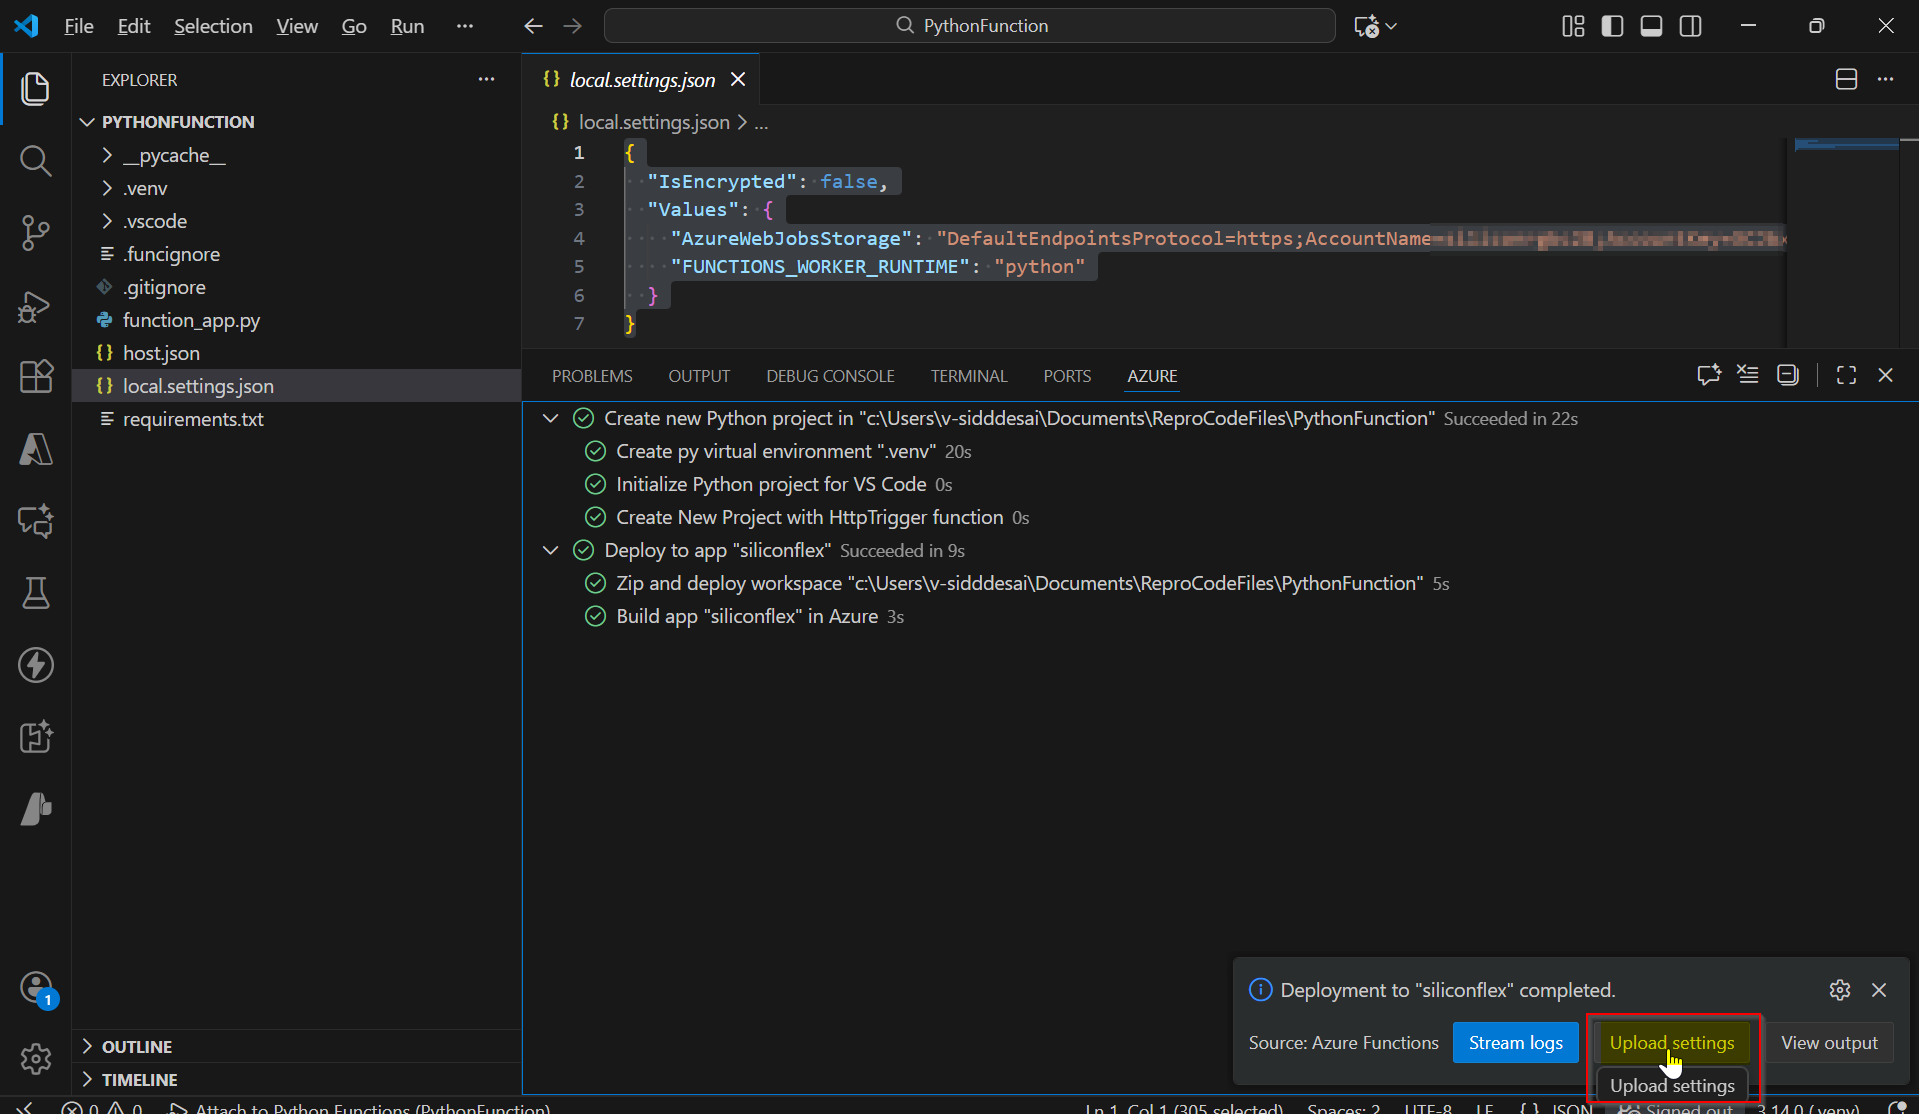Screen dimensions: 1919x1114
Task: Switch to the PROBLEMS tab
Action: pos(592,376)
